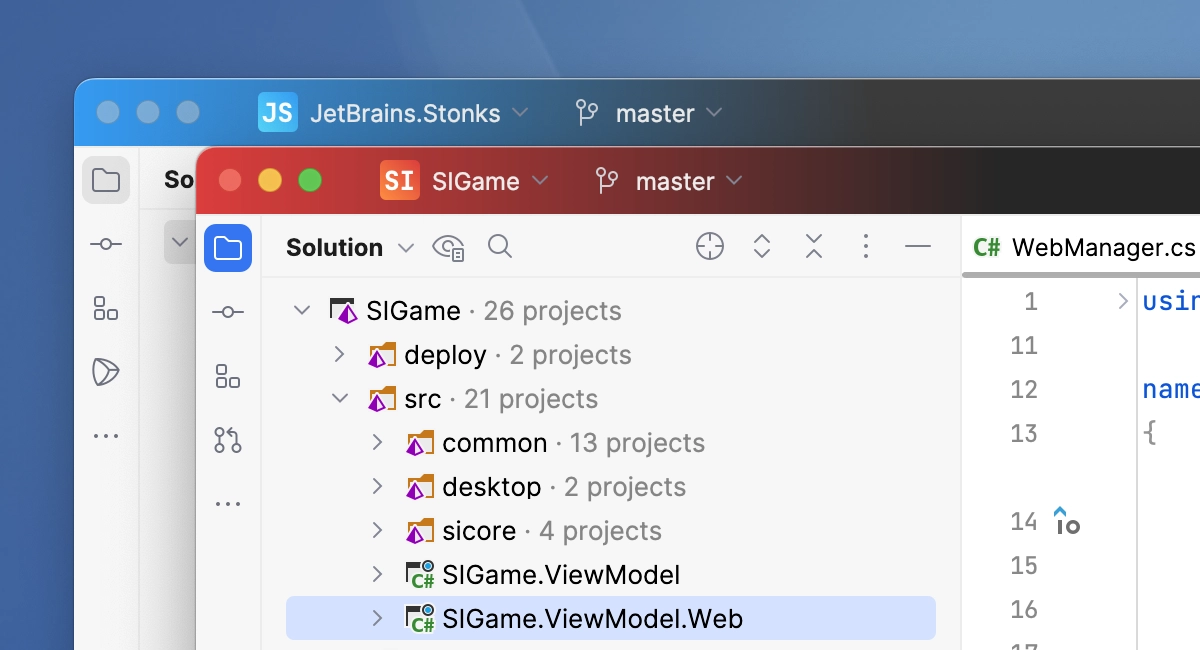
Task: Expand the SIGame.ViewModel project node
Action: 377,574
